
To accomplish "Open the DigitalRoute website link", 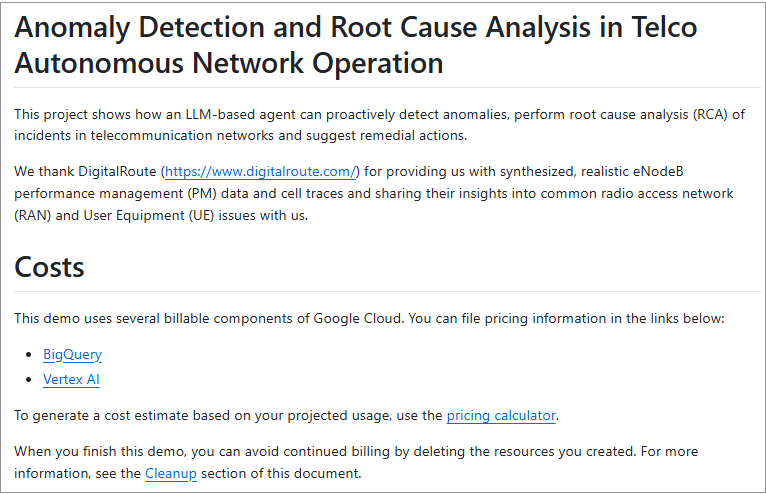I will (x=260, y=172).
